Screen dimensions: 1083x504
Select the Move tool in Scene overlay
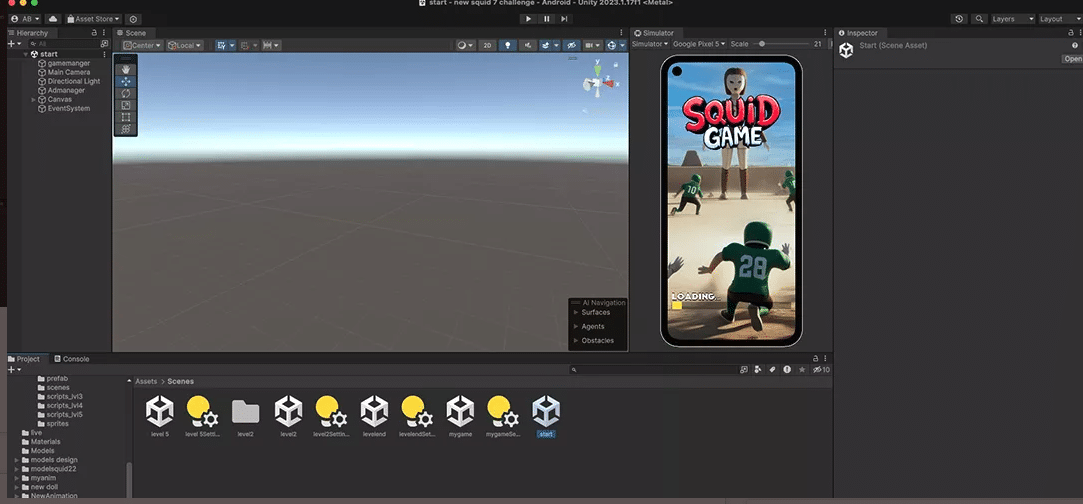(126, 81)
